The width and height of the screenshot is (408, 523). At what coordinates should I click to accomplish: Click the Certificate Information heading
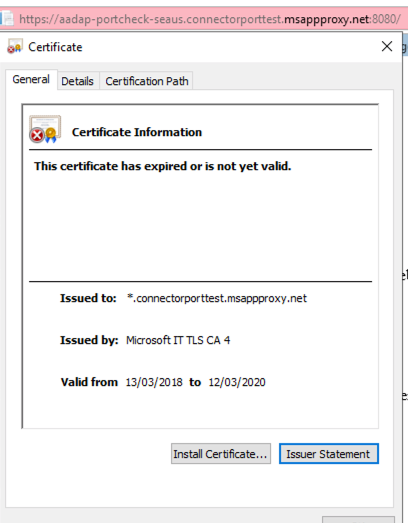pyautogui.click(x=137, y=132)
